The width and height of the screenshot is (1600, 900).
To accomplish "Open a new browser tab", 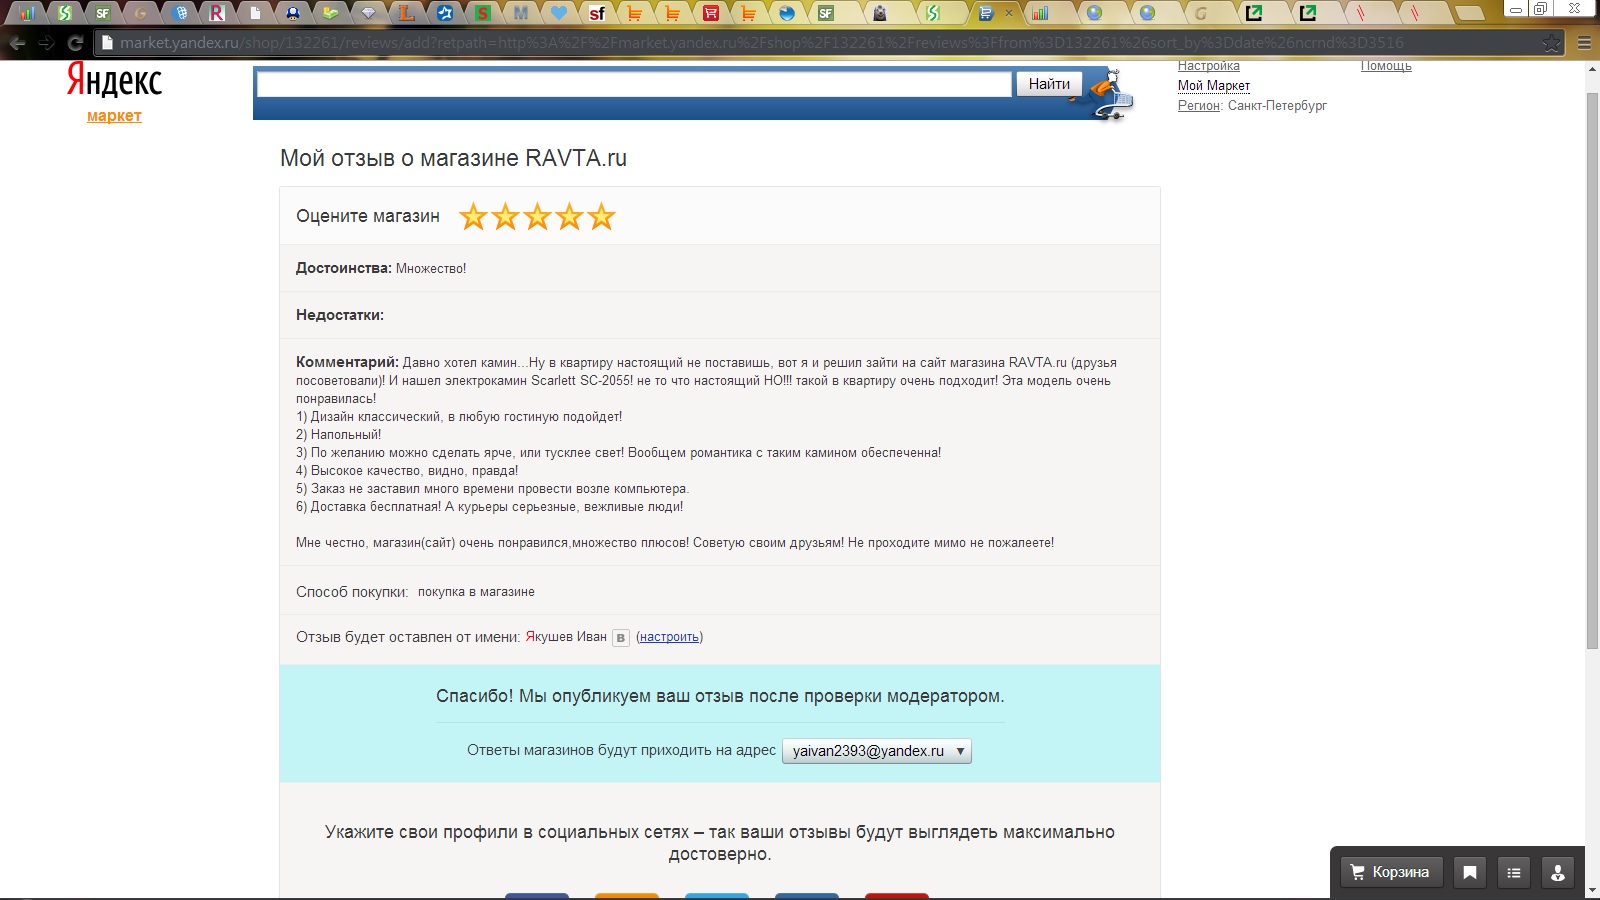I will (1468, 13).
